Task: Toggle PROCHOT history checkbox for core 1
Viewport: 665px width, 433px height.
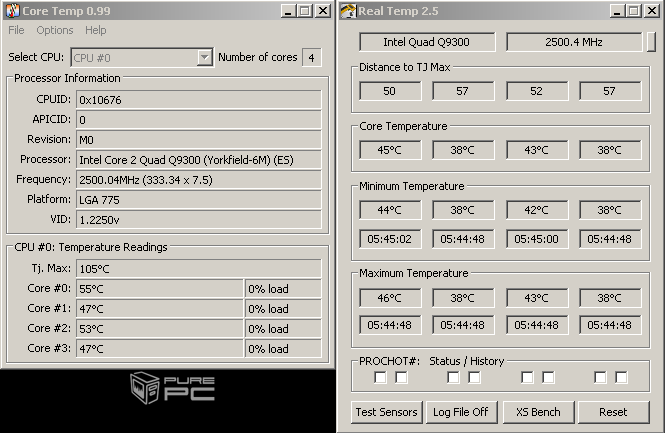Action: coord(474,377)
